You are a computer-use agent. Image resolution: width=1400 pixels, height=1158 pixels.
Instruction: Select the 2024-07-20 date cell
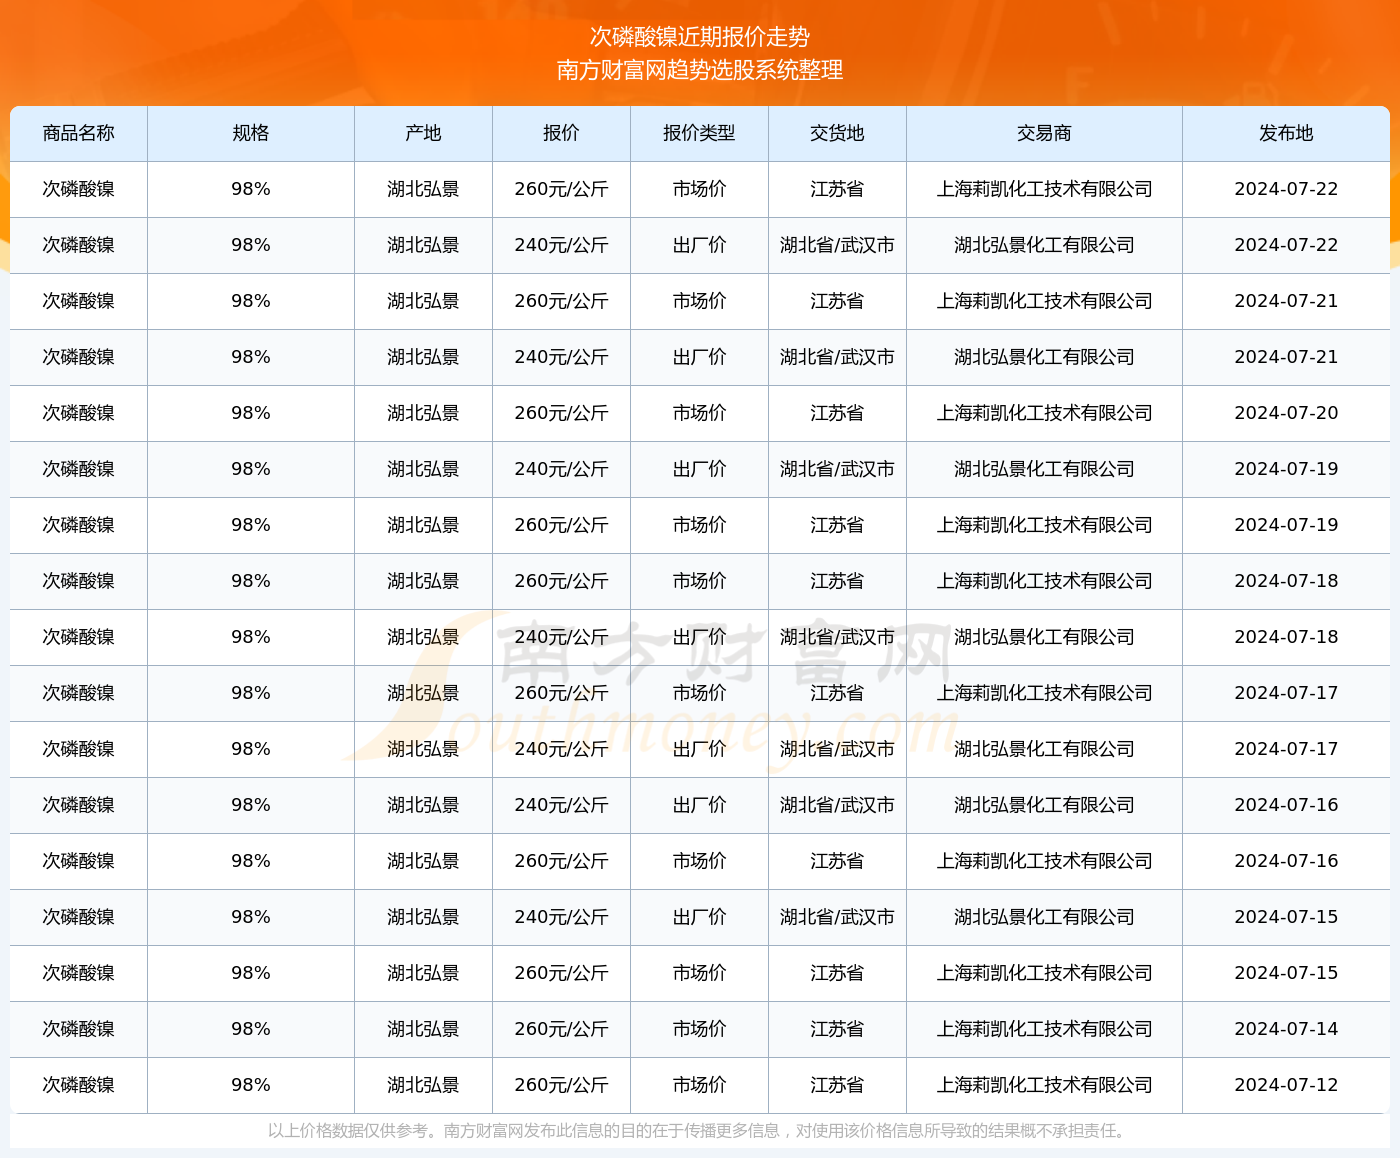[1286, 413]
